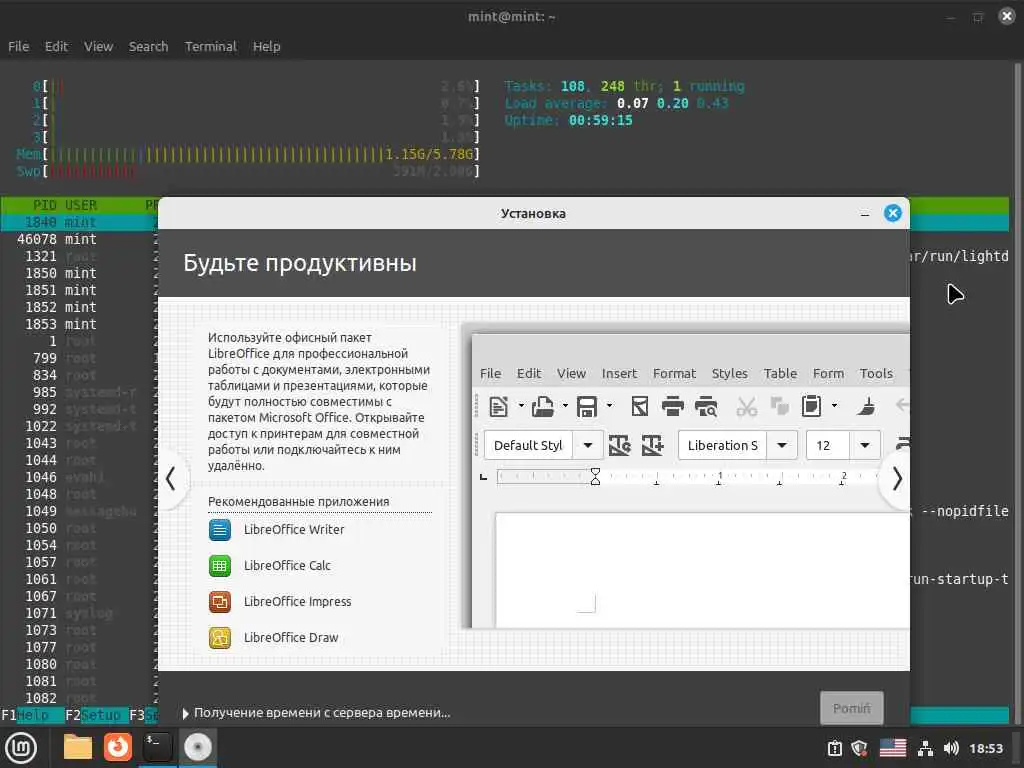Open the Format menu in LibreOffice preview
The image size is (1024, 768).
[674, 374]
